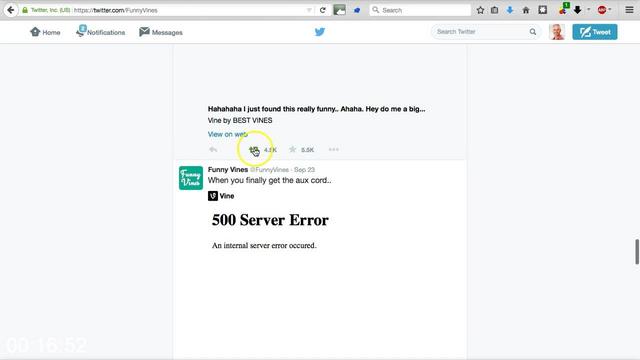
Task: Click the red Adblock Plus icon
Action: pos(602,10)
